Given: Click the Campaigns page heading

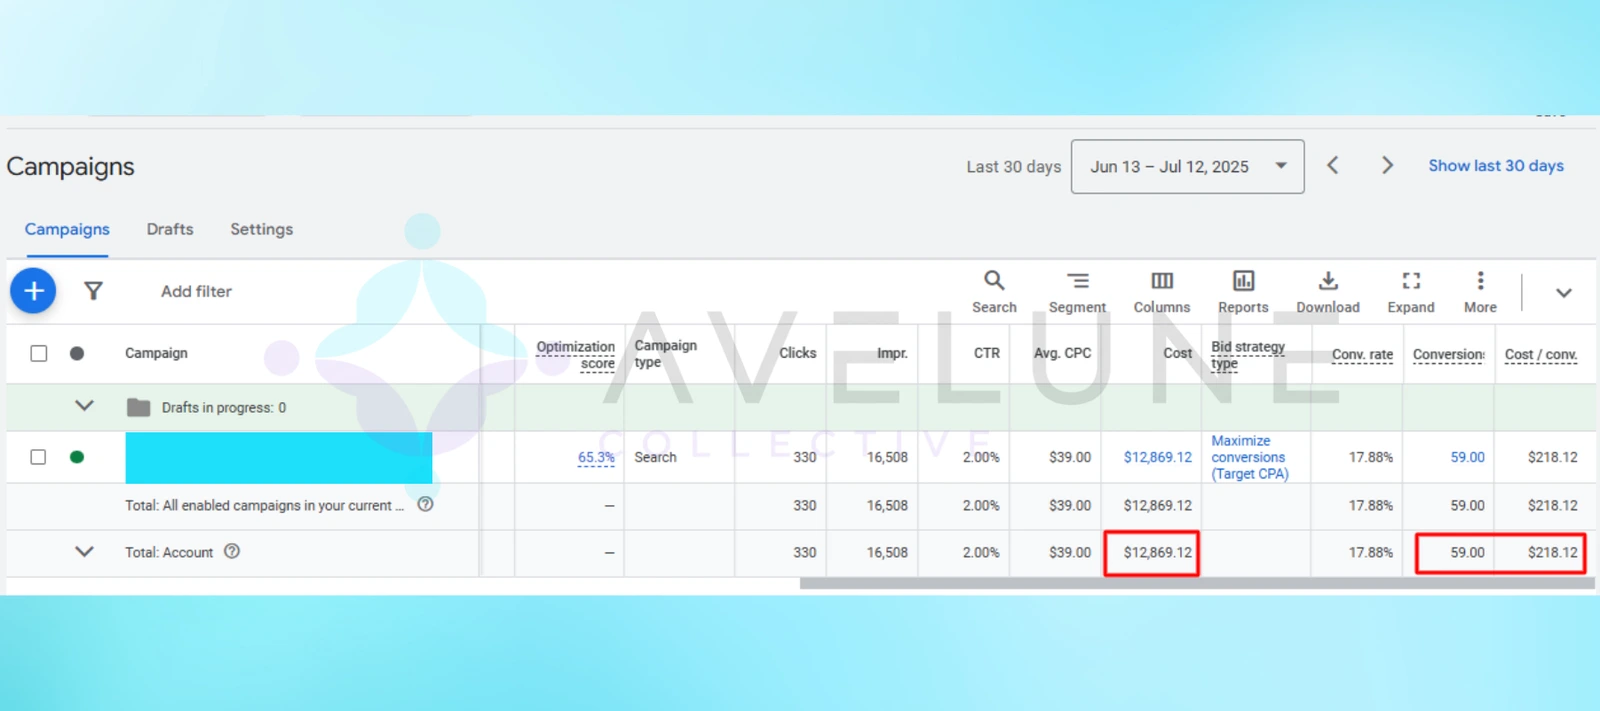Looking at the screenshot, I should pos(70,166).
